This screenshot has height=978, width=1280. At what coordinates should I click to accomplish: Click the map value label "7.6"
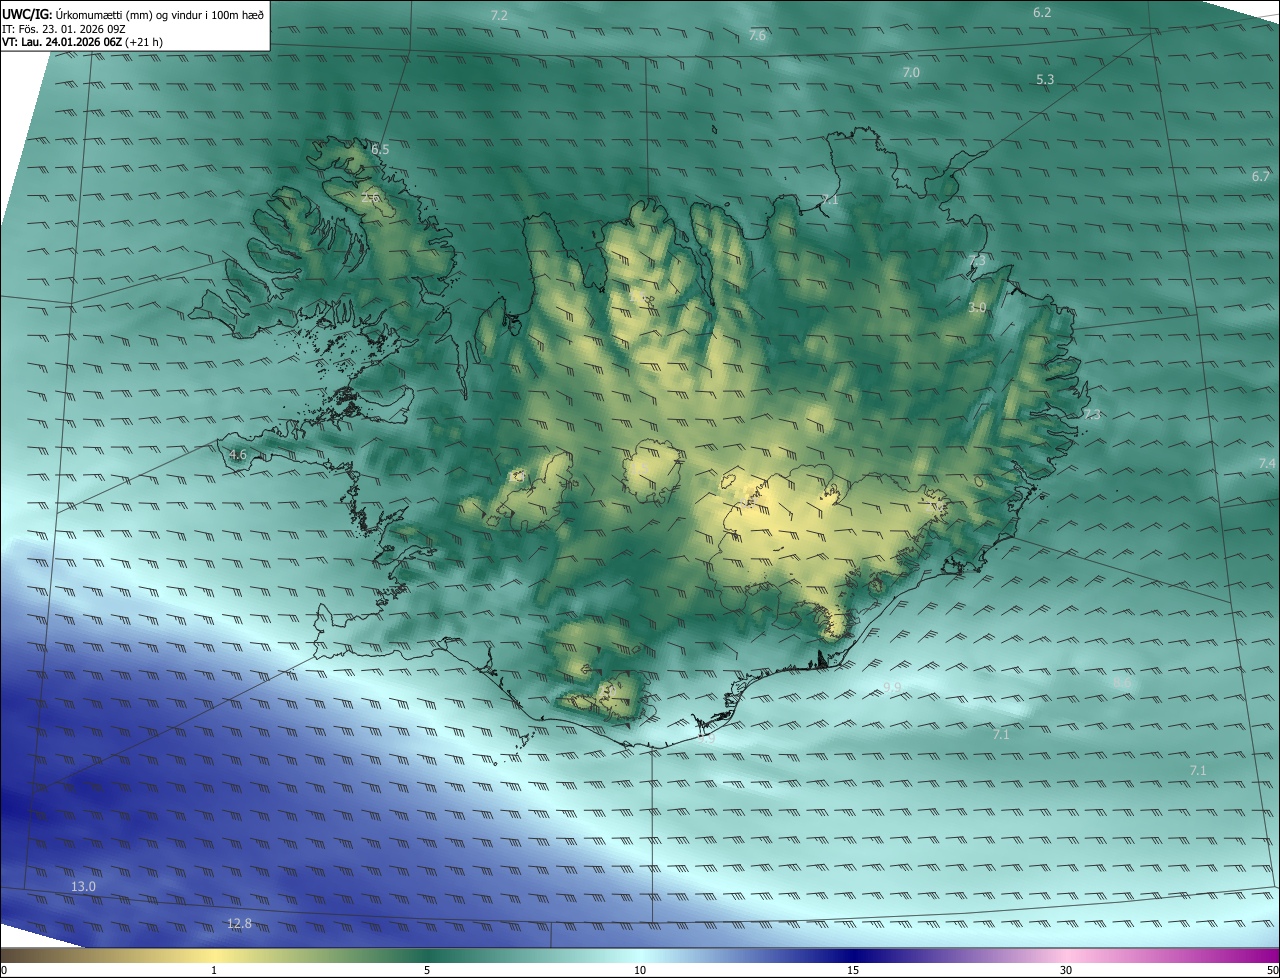coord(757,35)
